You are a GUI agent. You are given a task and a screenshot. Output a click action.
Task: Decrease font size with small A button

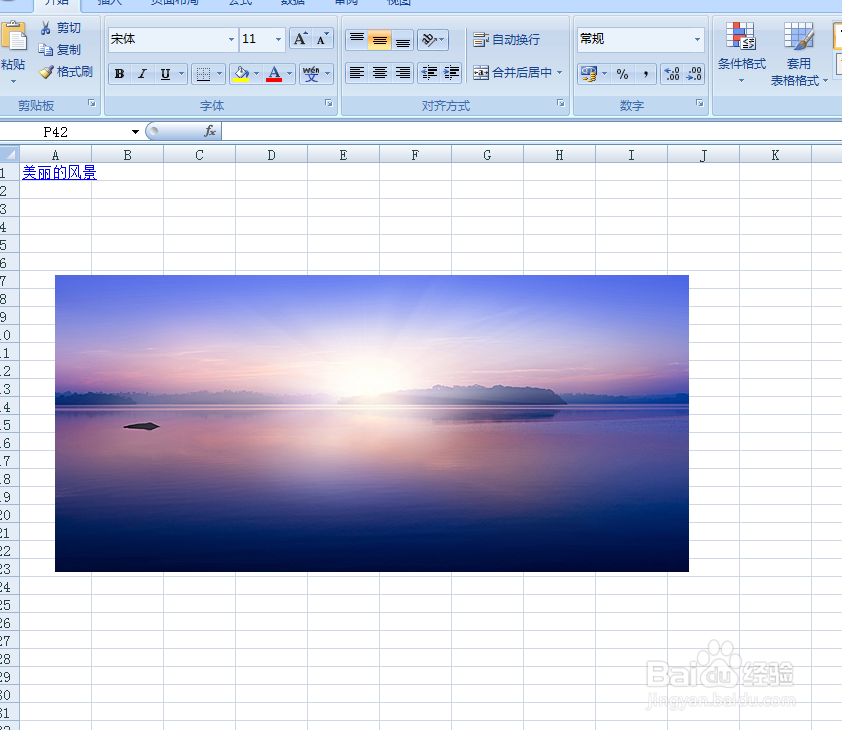(322, 39)
